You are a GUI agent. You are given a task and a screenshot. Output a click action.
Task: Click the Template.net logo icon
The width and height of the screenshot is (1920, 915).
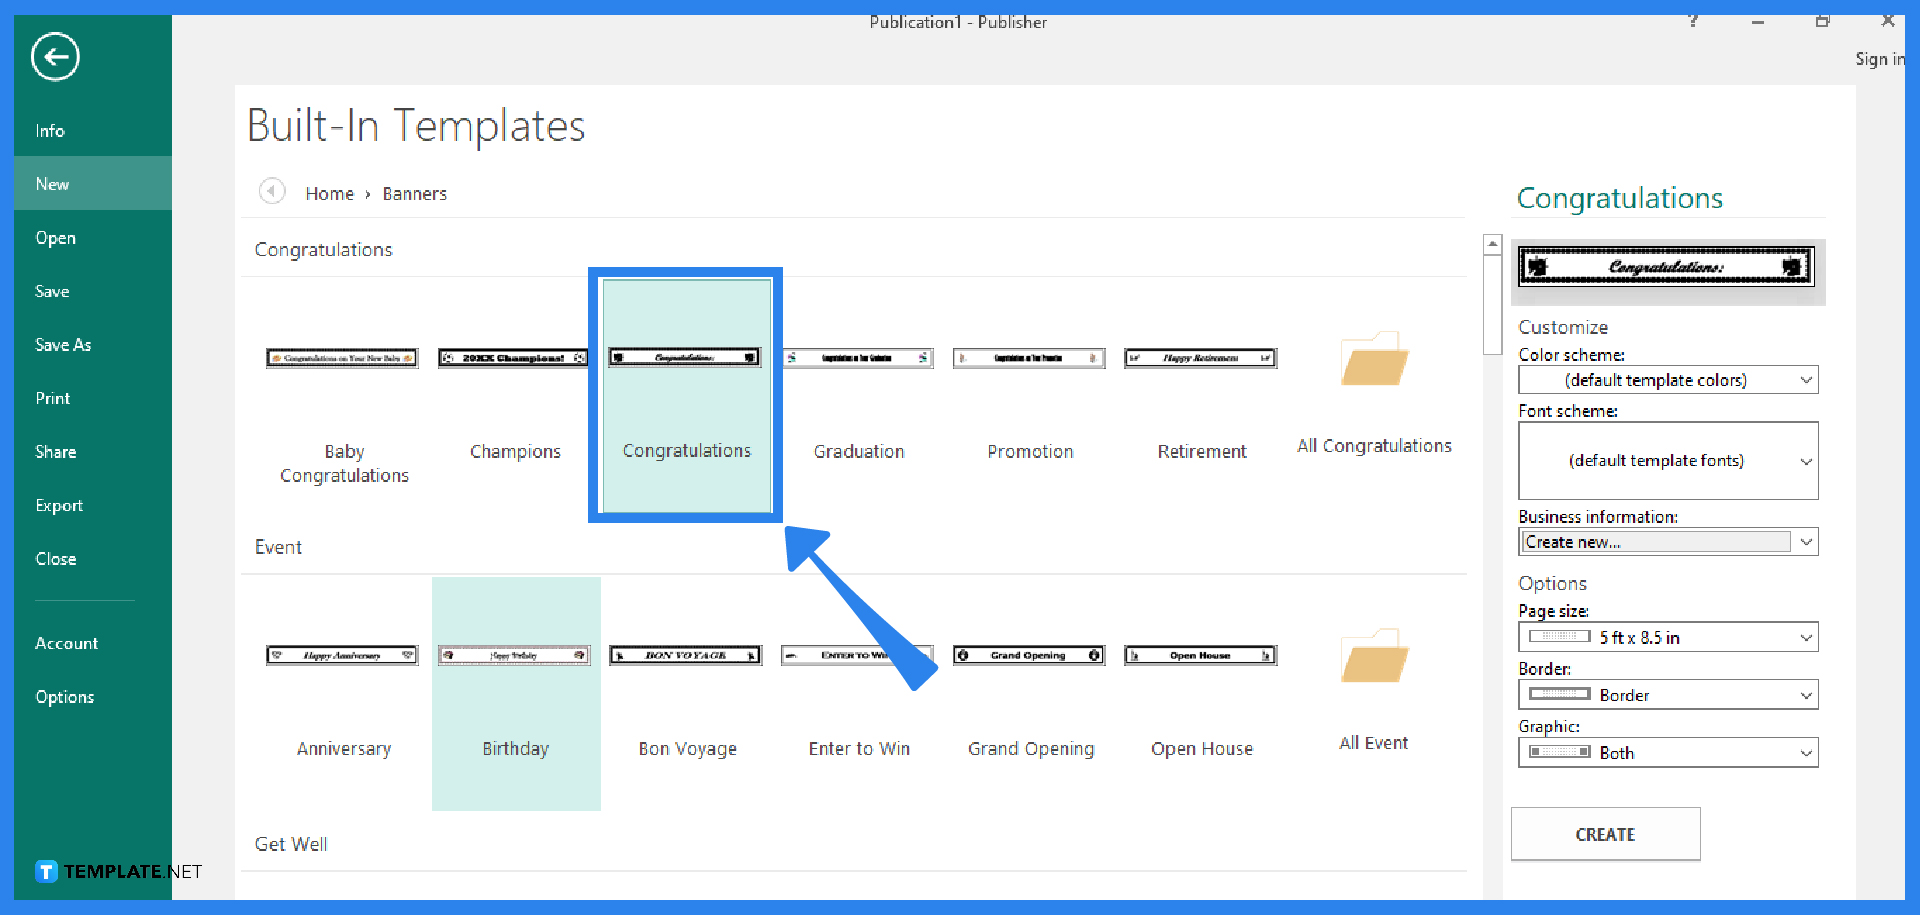click(x=44, y=871)
